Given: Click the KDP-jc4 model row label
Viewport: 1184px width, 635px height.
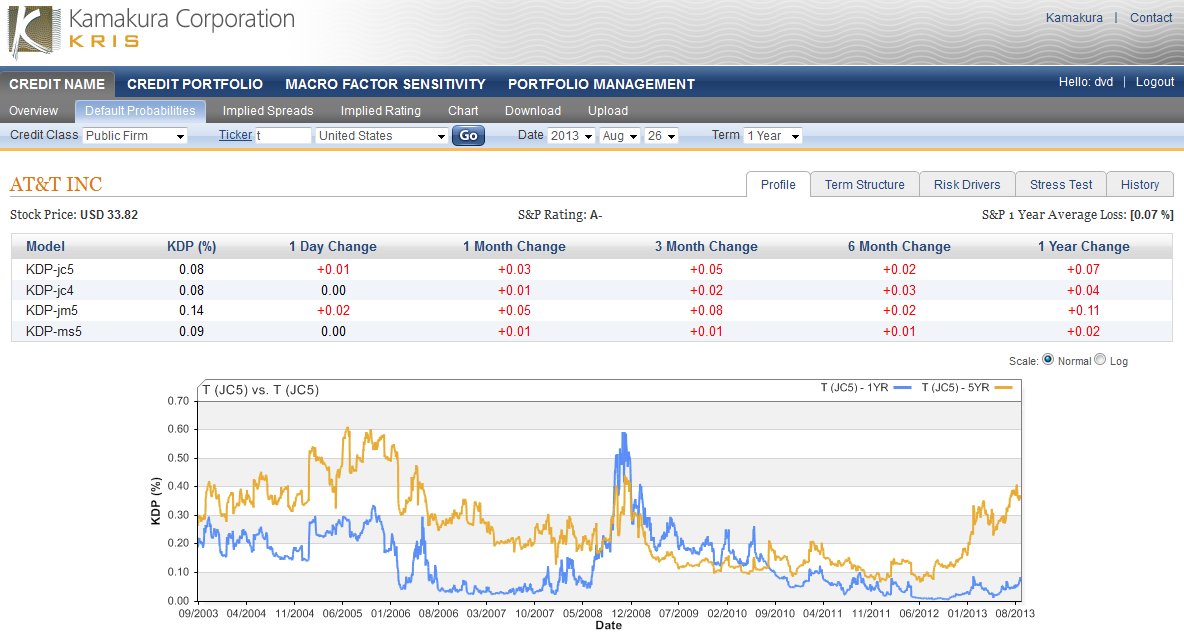Looking at the screenshot, I should click(x=50, y=291).
